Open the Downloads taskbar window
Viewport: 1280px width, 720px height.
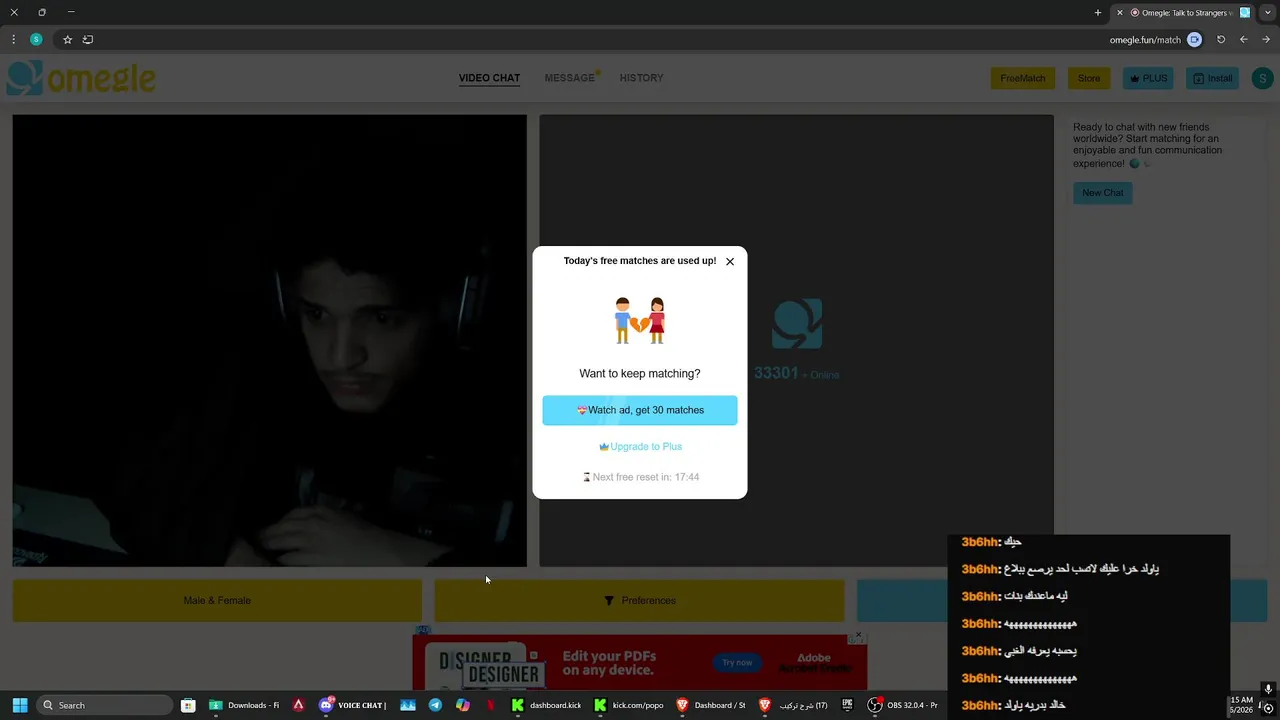pos(245,705)
